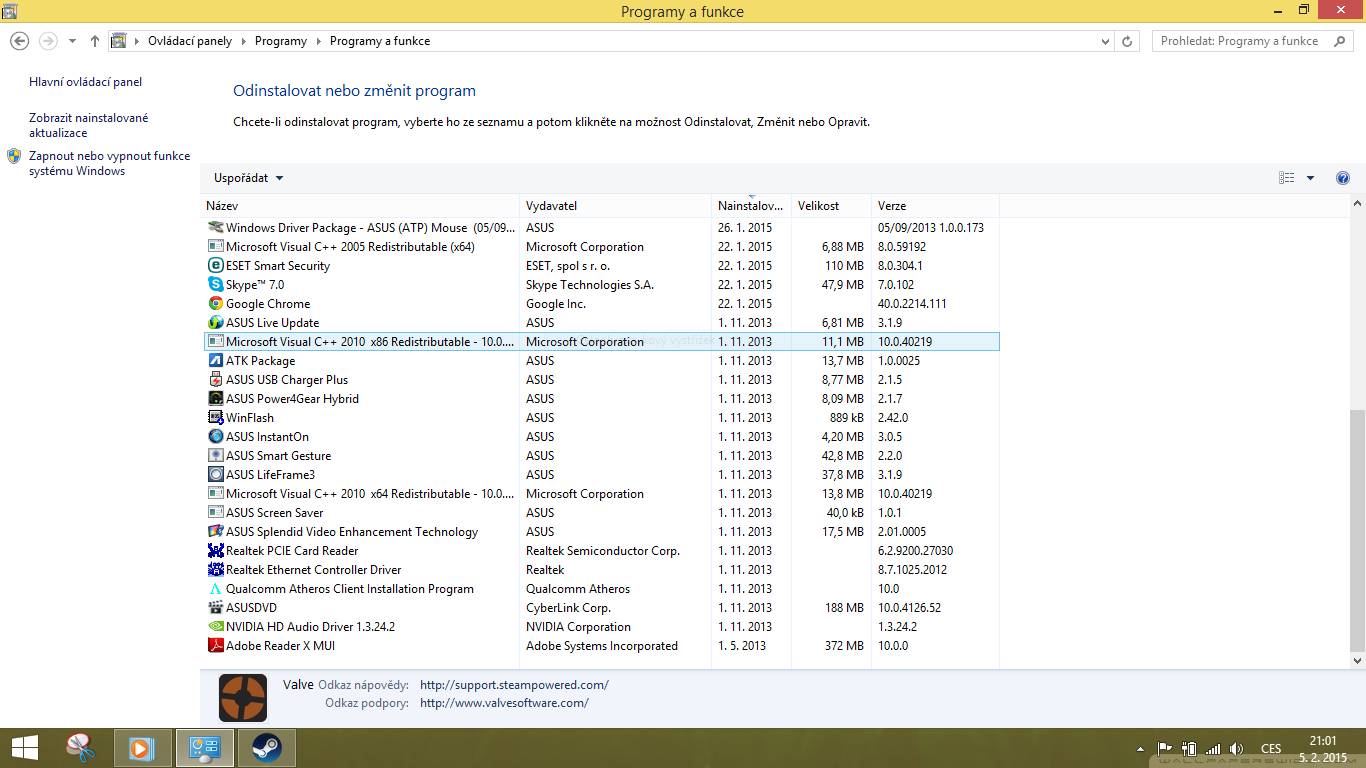1366x768 pixels.
Task: Click the scrollbar up arrow
Action: 1357,204
